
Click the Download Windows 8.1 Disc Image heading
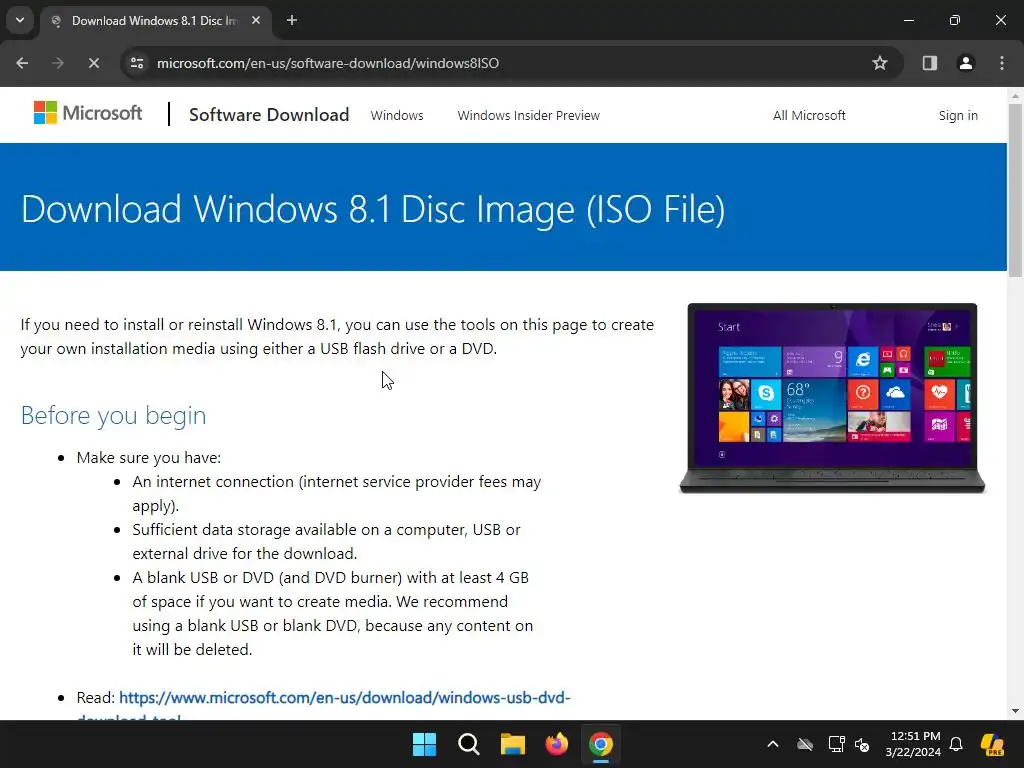(x=373, y=209)
